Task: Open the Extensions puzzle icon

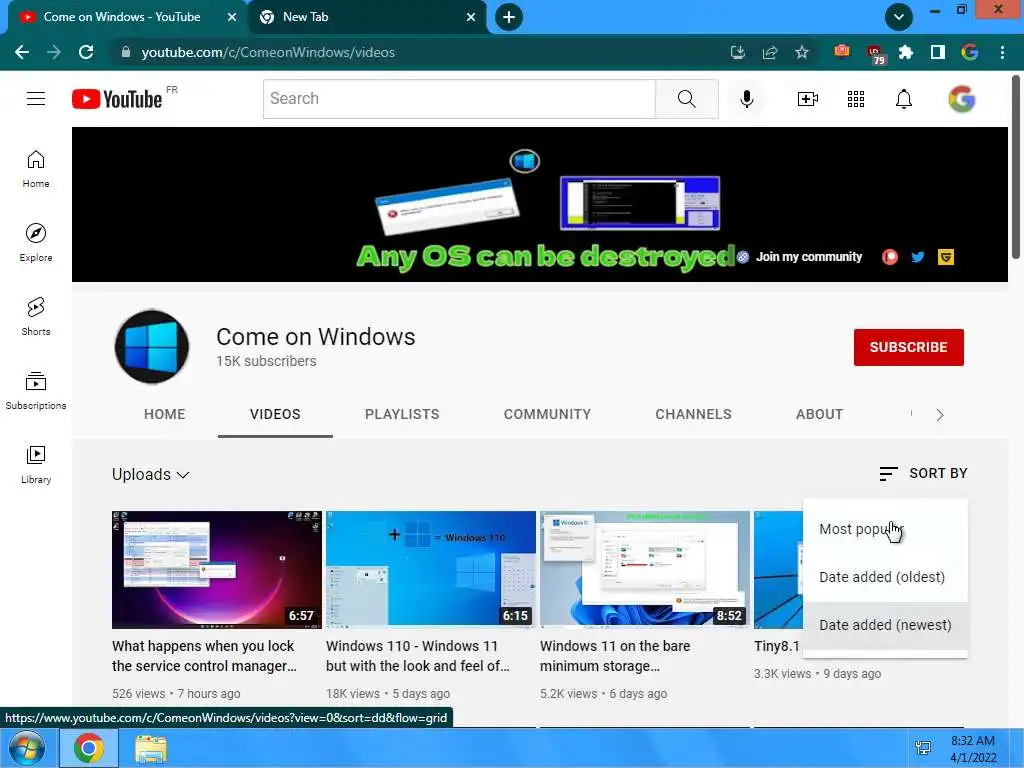Action: 906,52
